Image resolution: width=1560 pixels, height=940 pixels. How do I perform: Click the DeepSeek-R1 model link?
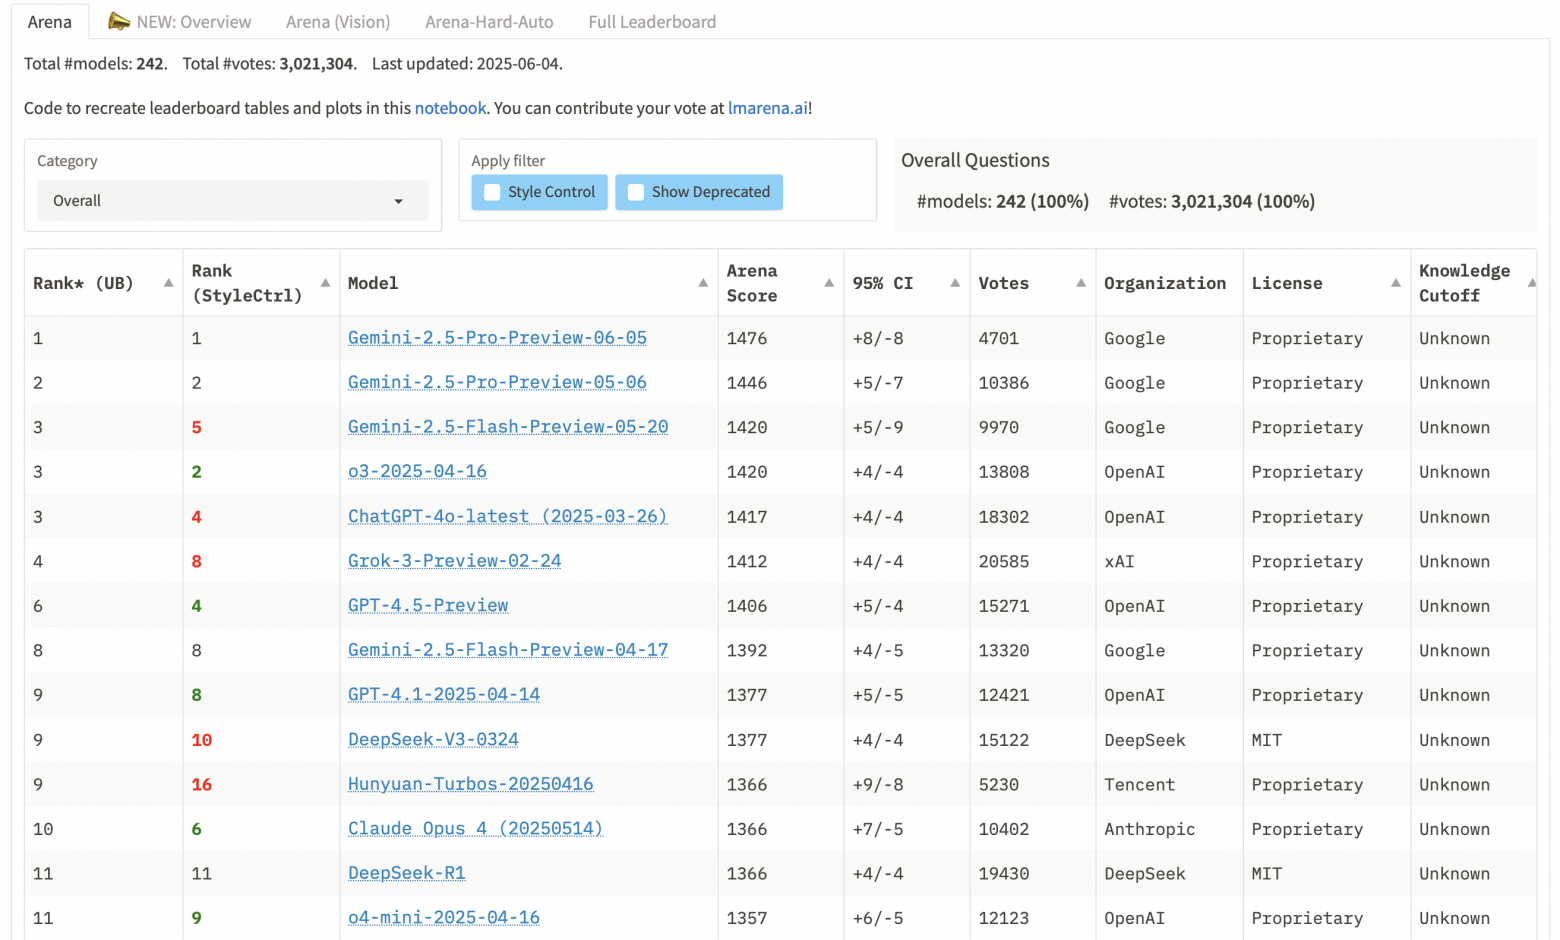(407, 873)
